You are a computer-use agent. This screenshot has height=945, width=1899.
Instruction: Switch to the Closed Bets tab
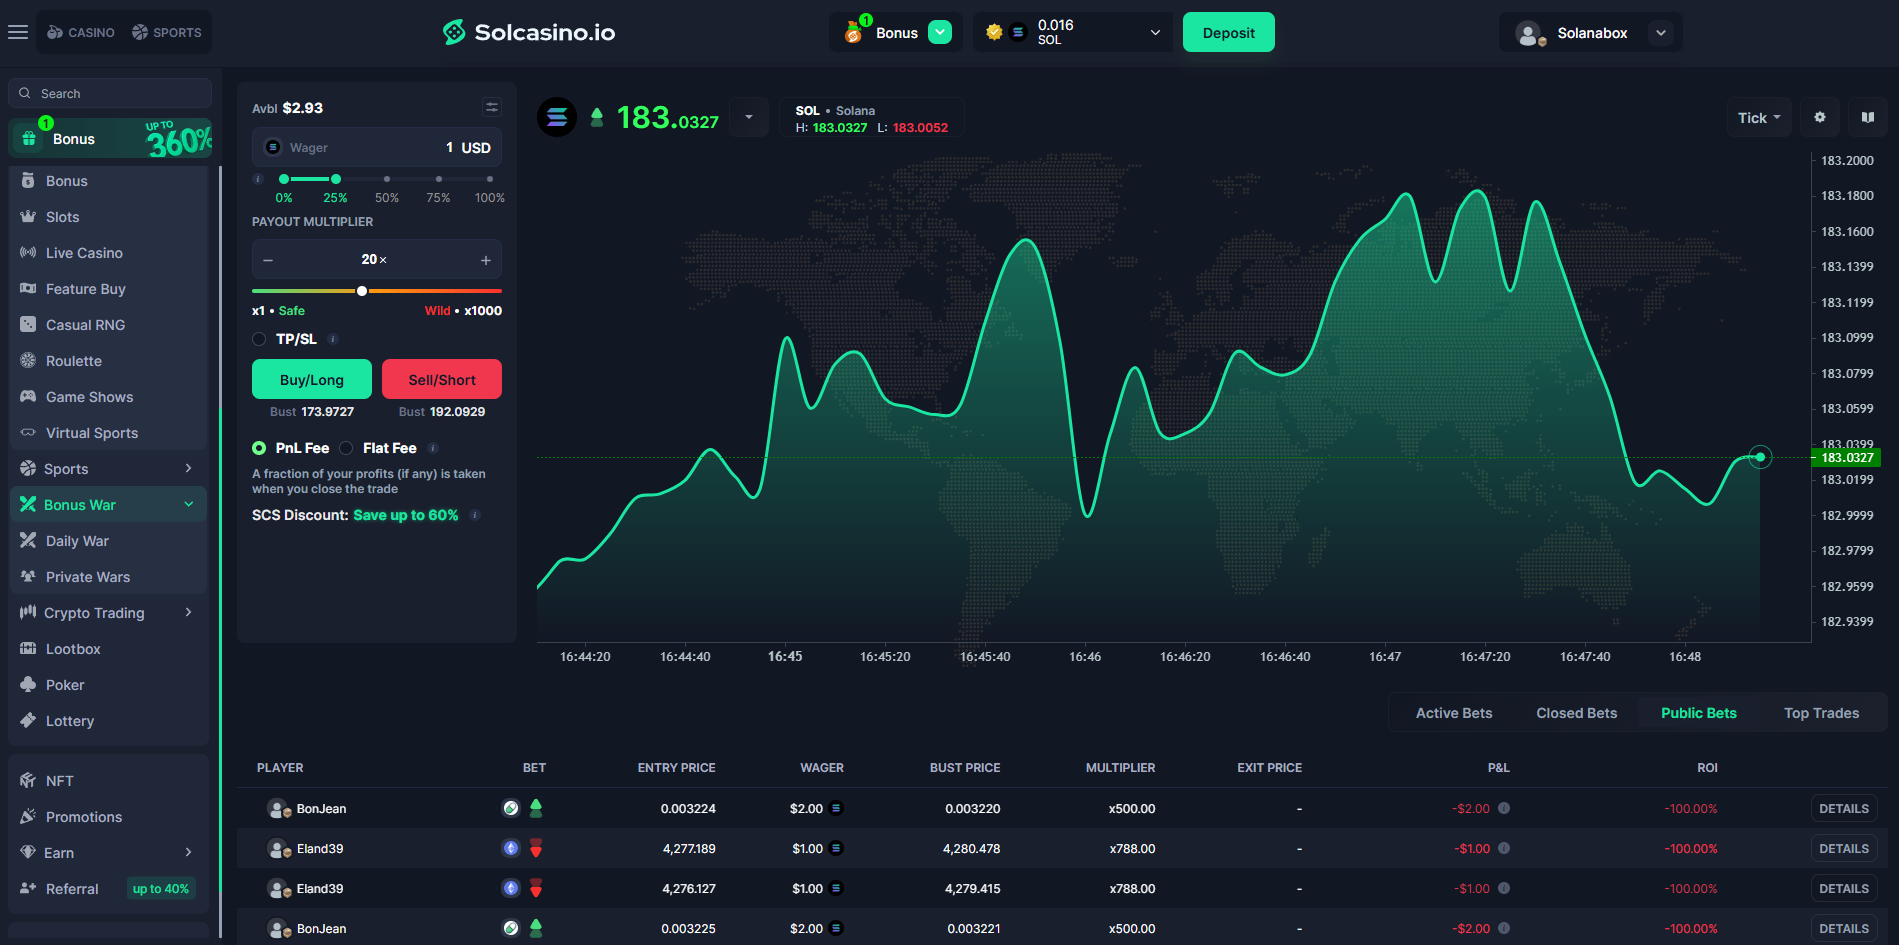point(1576,713)
